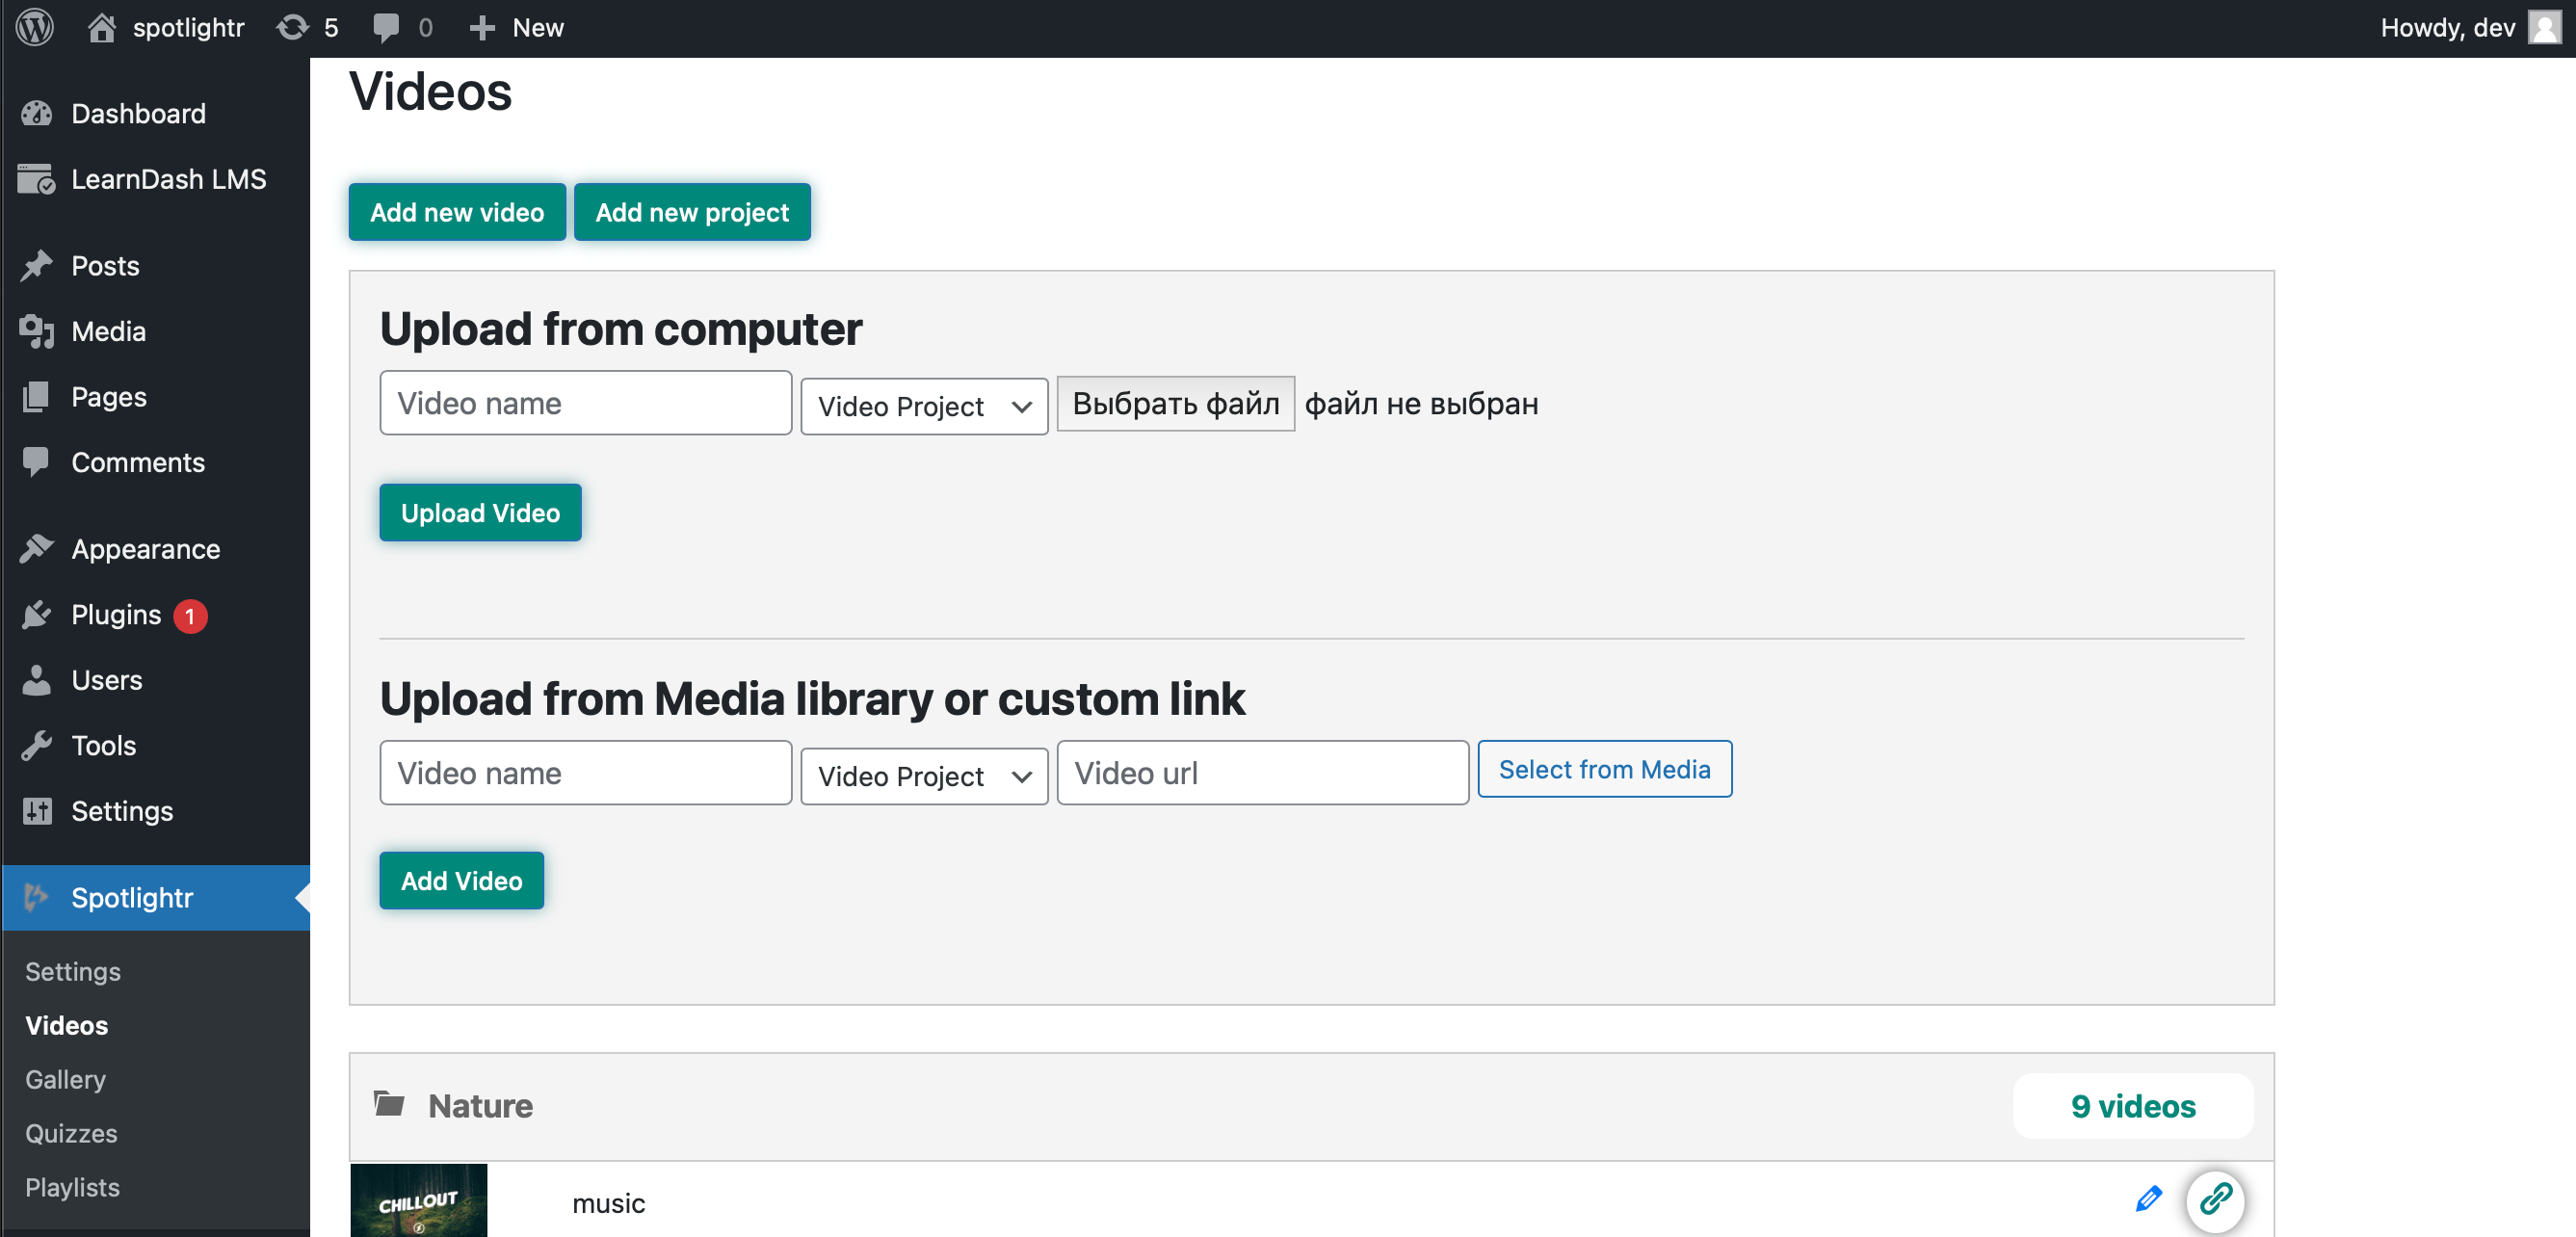Screen dimensions: 2576x1237
Task: Click the pencil edit icon for music video
Action: [2148, 1198]
